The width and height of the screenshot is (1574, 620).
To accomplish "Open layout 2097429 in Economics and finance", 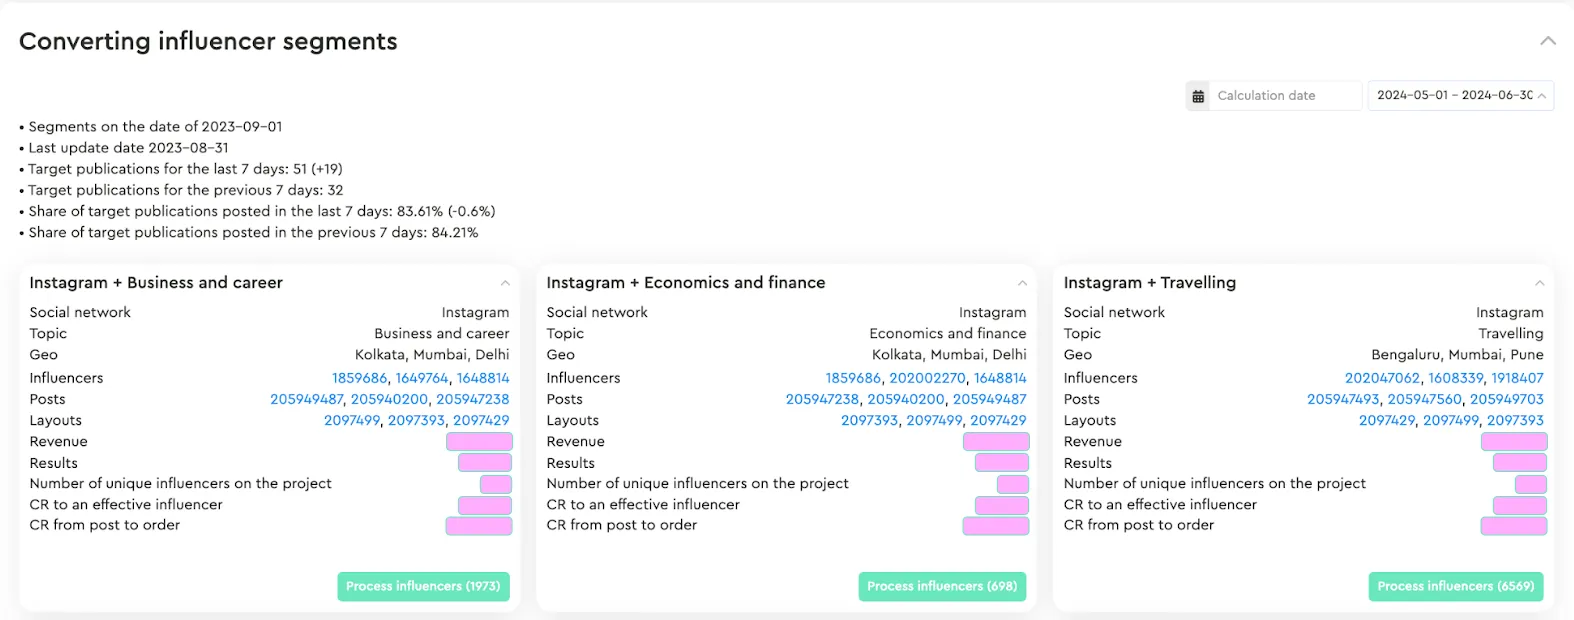I will 998,421.
